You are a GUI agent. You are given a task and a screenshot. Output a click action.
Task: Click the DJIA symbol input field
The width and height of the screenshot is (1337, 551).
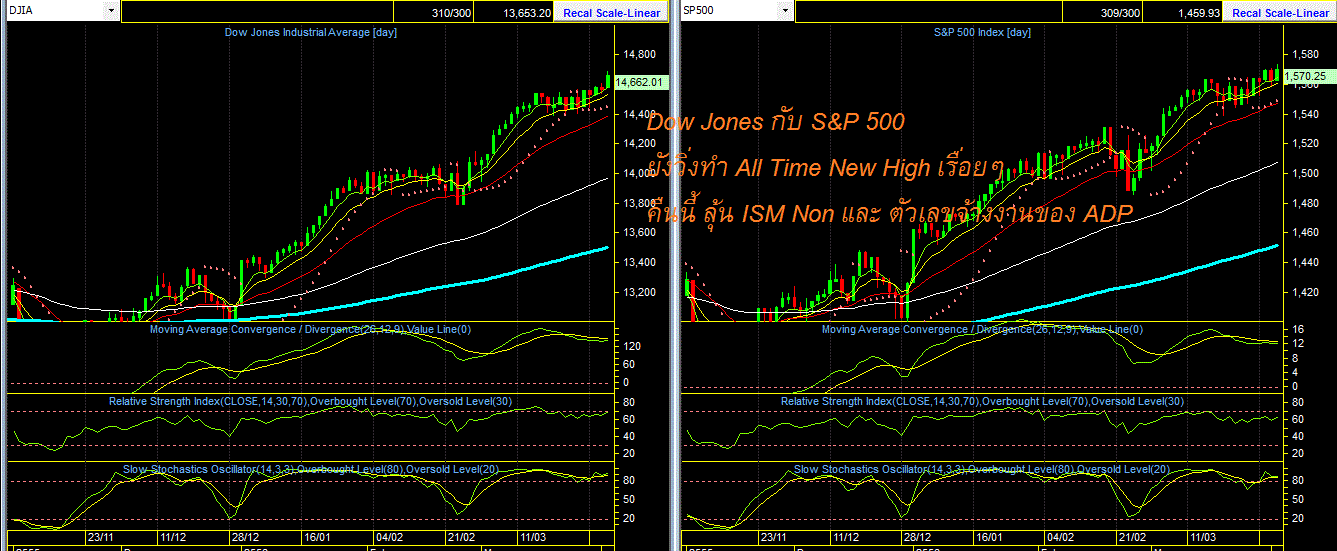[53, 11]
